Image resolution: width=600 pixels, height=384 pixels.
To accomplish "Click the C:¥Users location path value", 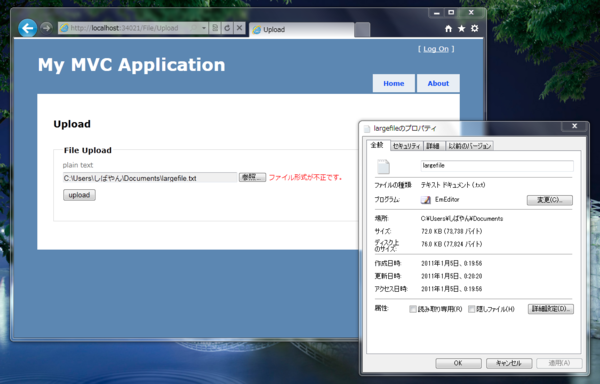I will [462, 219].
